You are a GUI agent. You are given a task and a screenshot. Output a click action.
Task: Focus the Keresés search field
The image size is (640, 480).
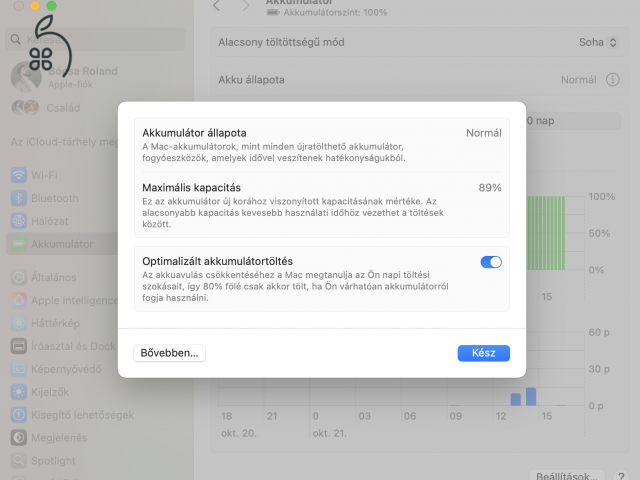[96, 40]
